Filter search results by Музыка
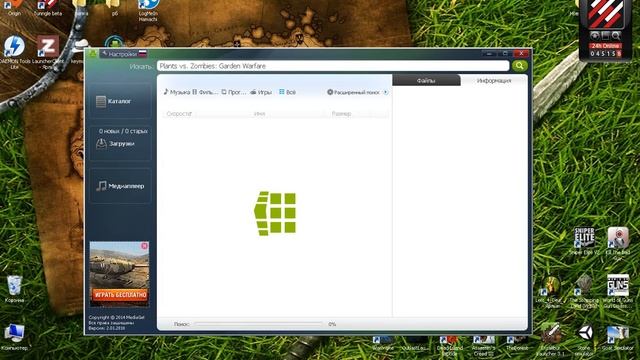640x360 pixels. [x=177, y=92]
